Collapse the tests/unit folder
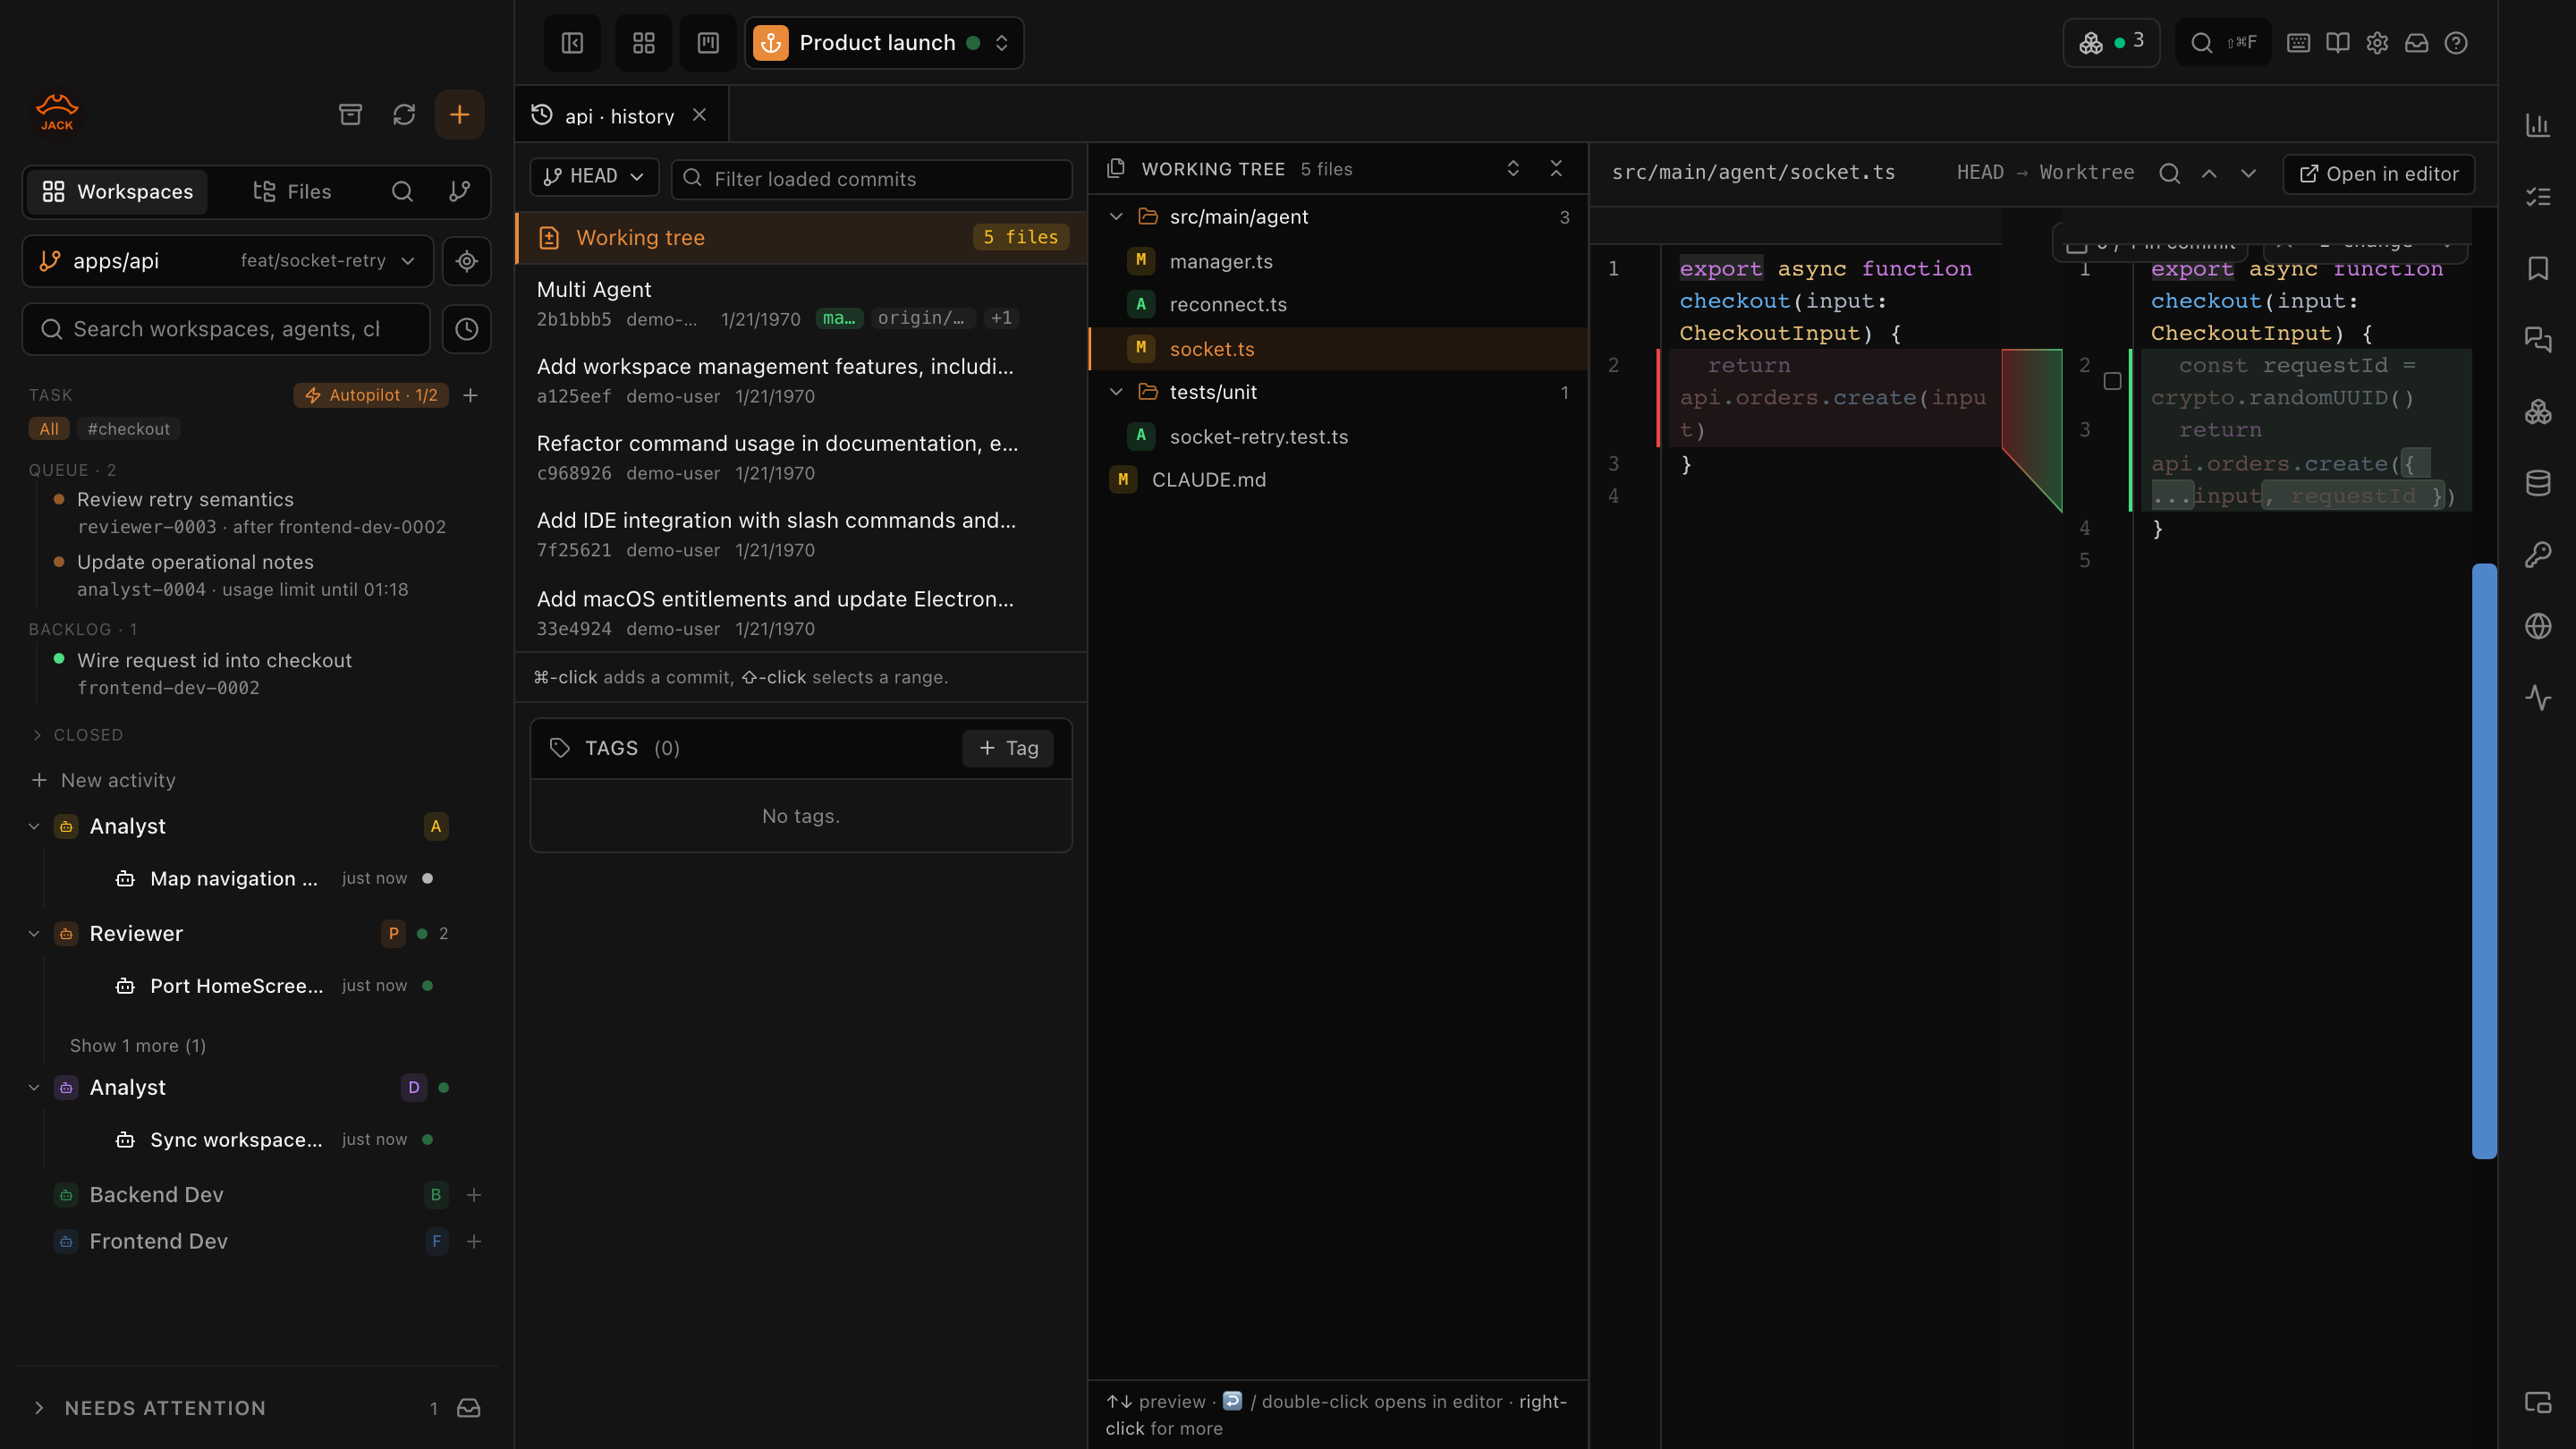 [x=1116, y=392]
